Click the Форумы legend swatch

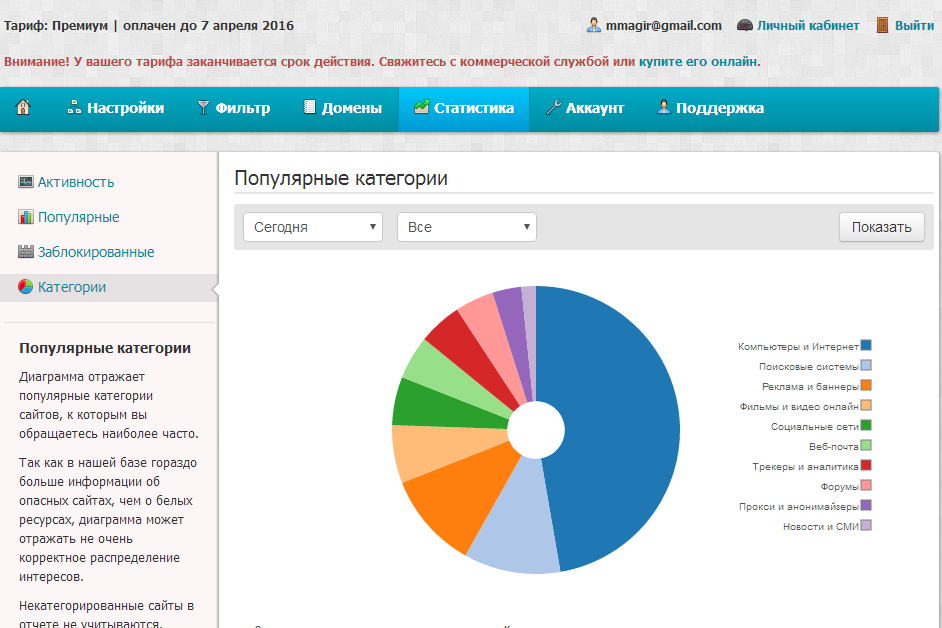coord(866,485)
